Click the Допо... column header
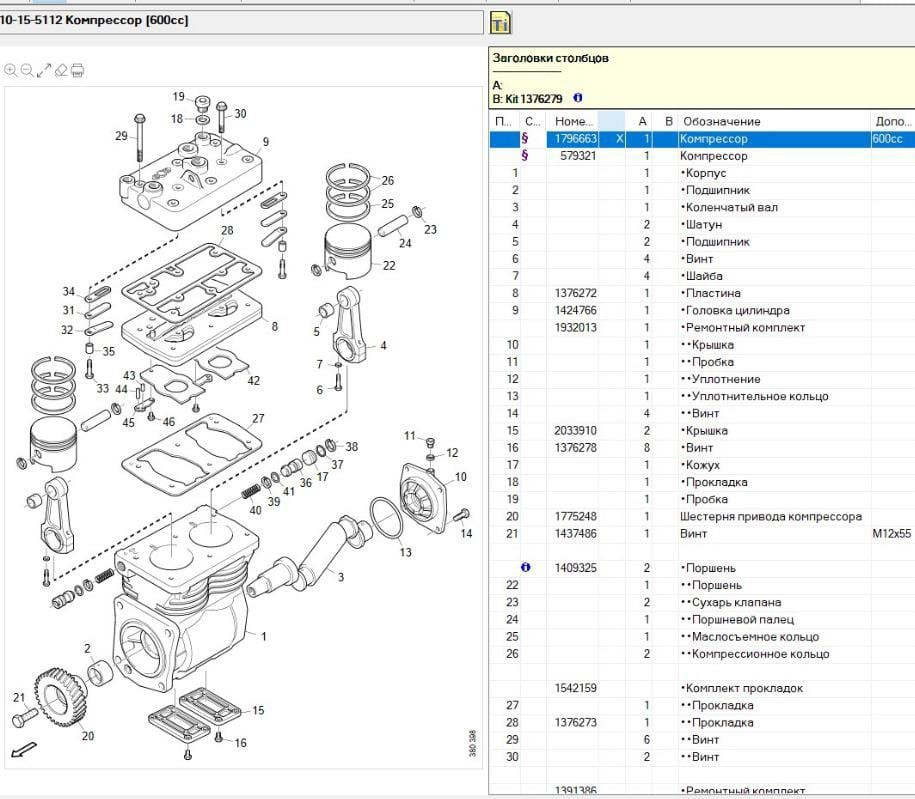 pos(892,121)
